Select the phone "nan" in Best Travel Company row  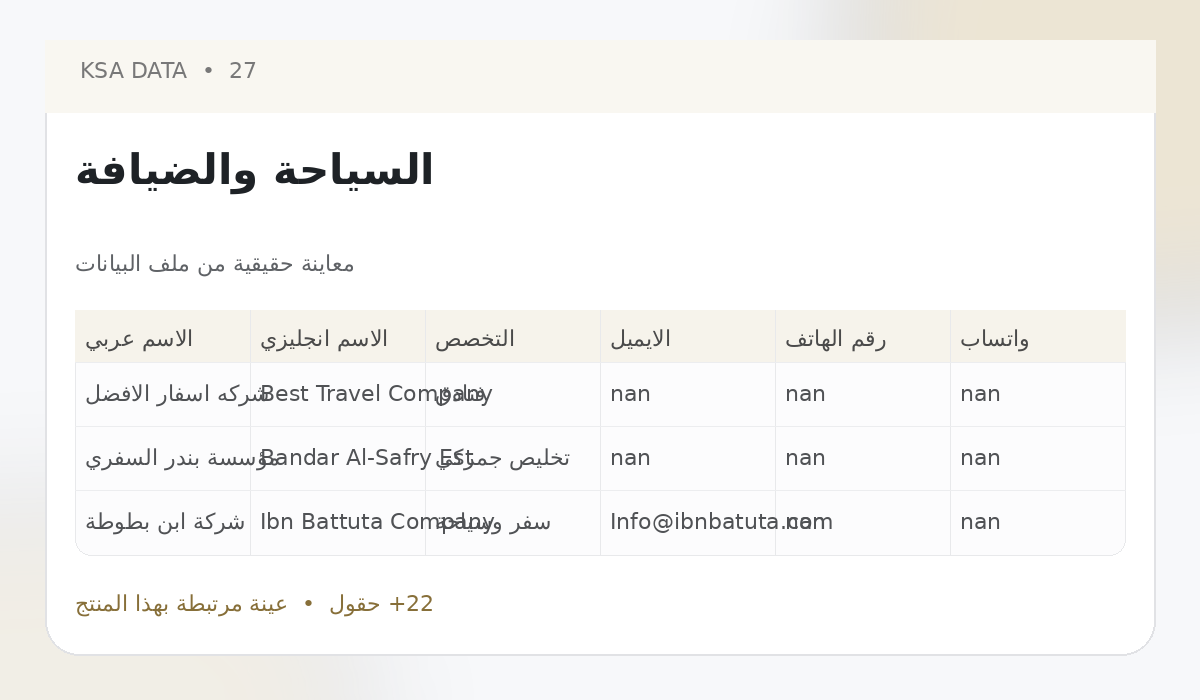(x=863, y=395)
